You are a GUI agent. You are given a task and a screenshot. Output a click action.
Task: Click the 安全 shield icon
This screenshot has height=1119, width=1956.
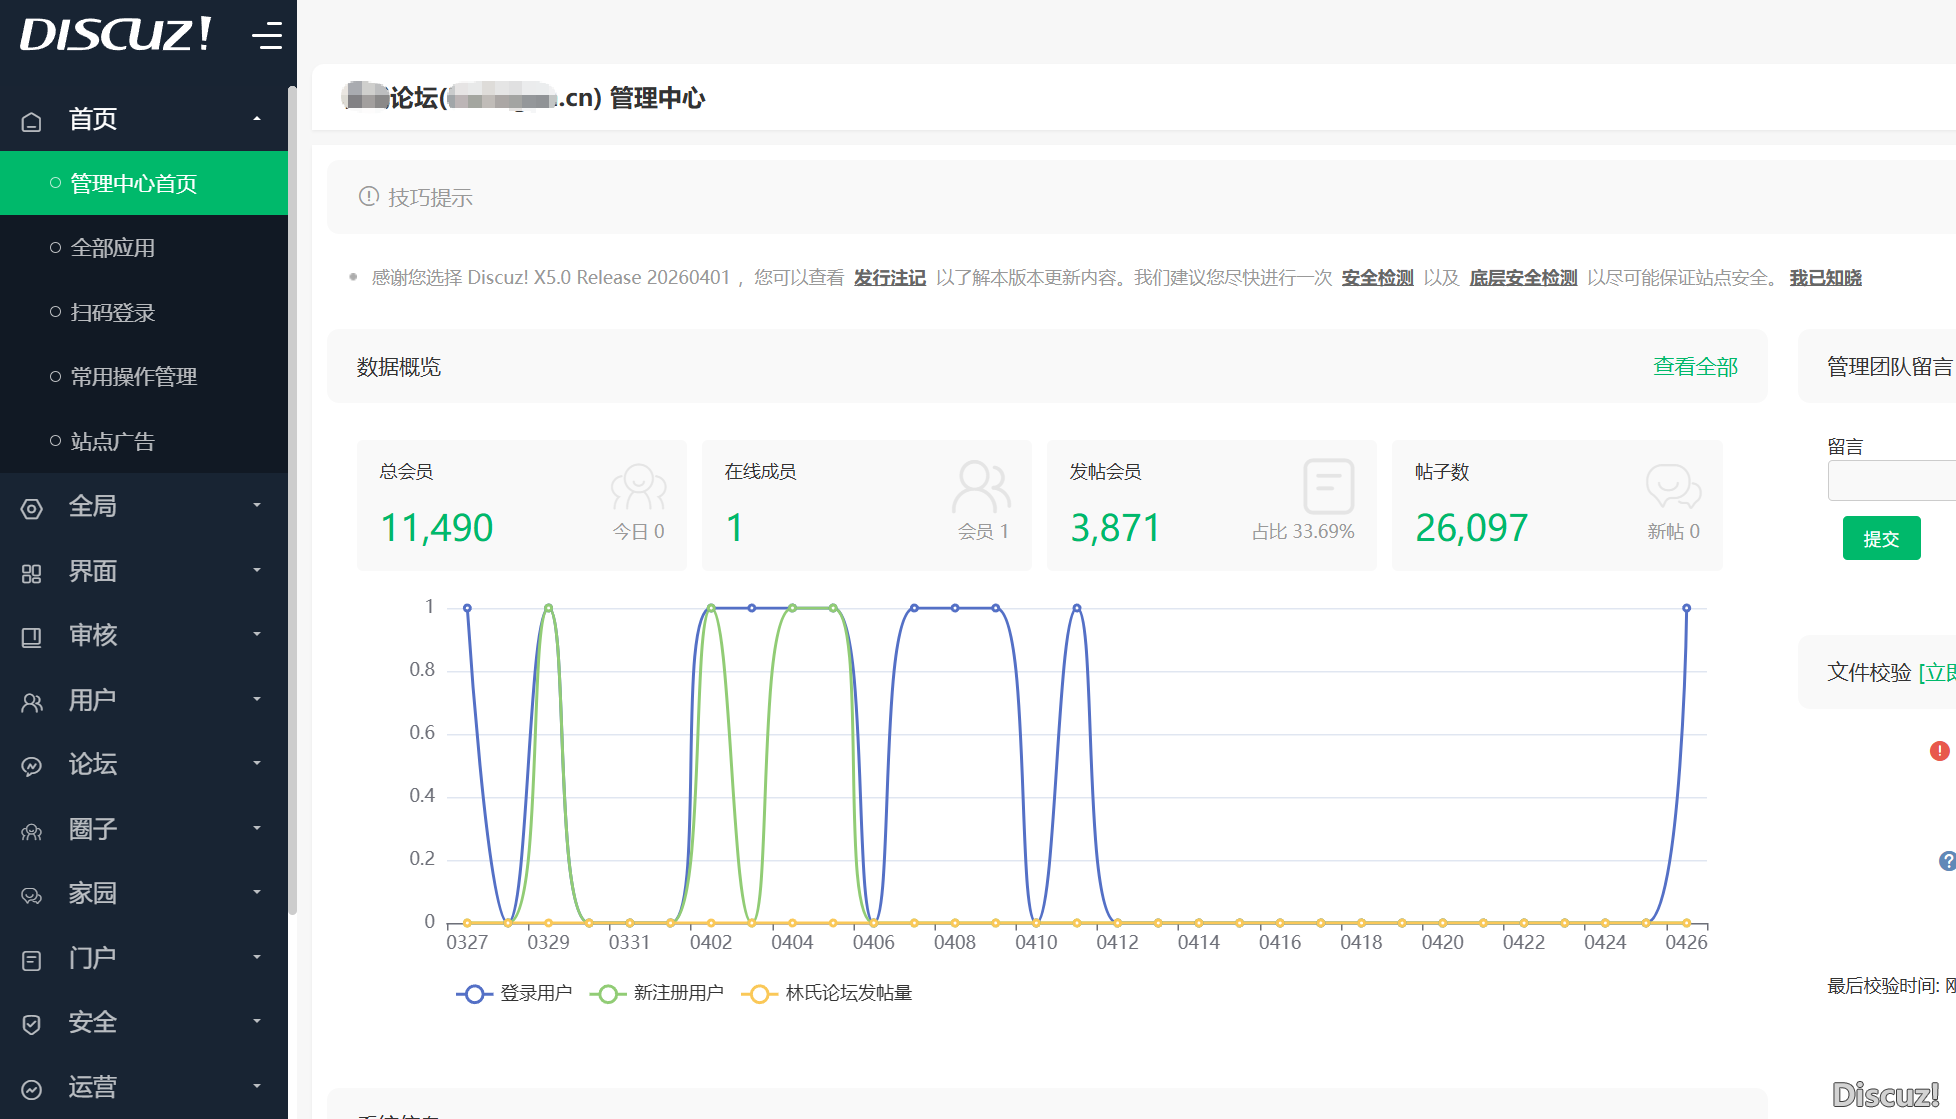click(32, 1025)
